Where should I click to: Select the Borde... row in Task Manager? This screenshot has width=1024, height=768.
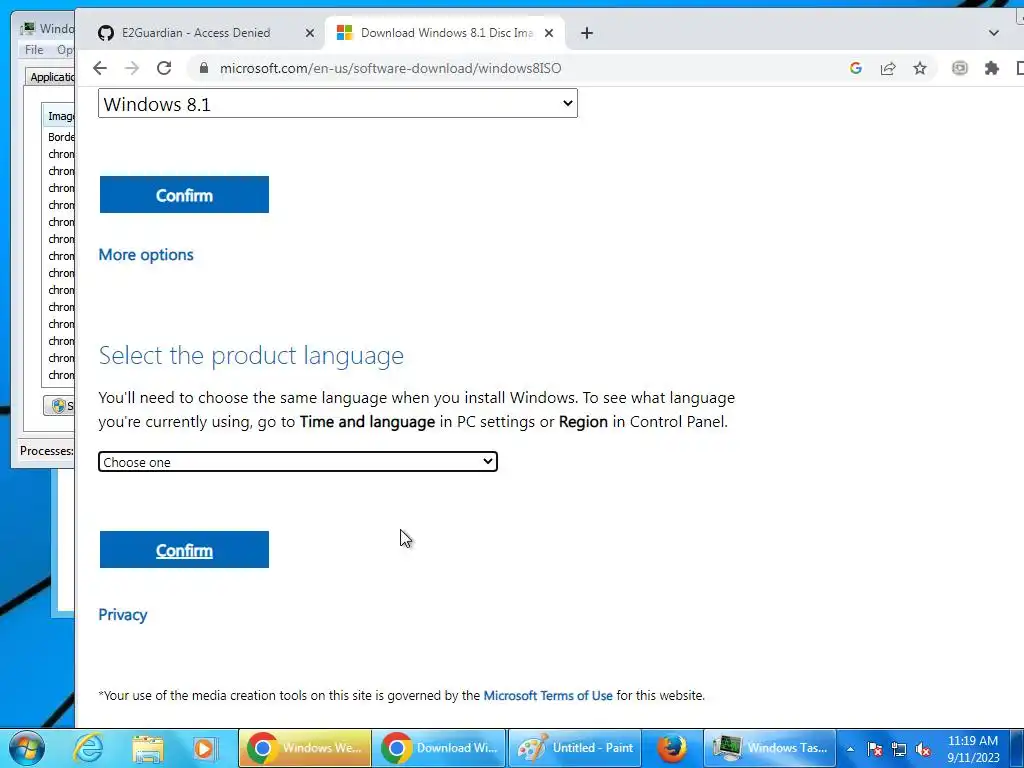tap(61, 137)
